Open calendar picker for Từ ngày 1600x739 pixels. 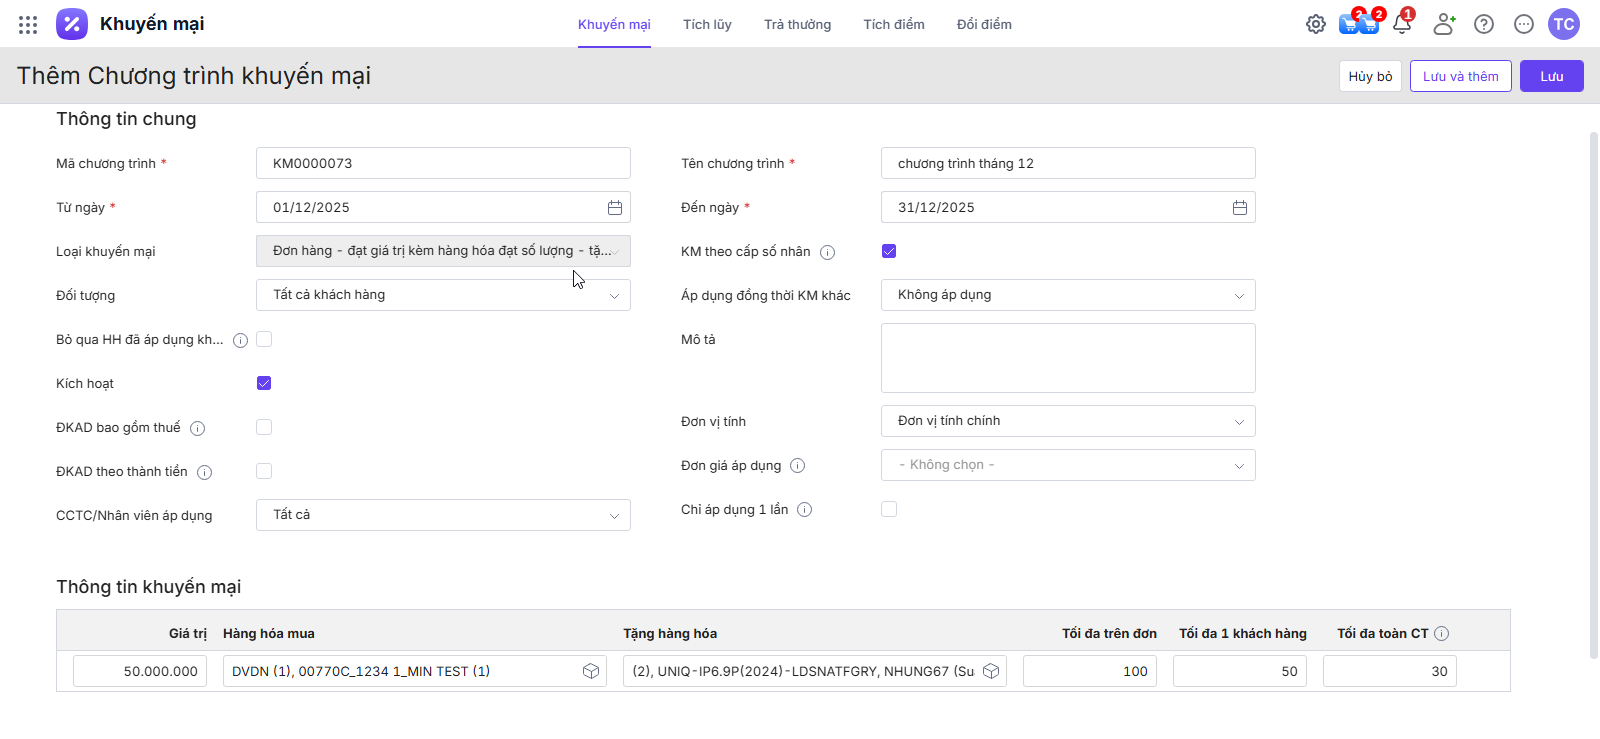pos(615,207)
